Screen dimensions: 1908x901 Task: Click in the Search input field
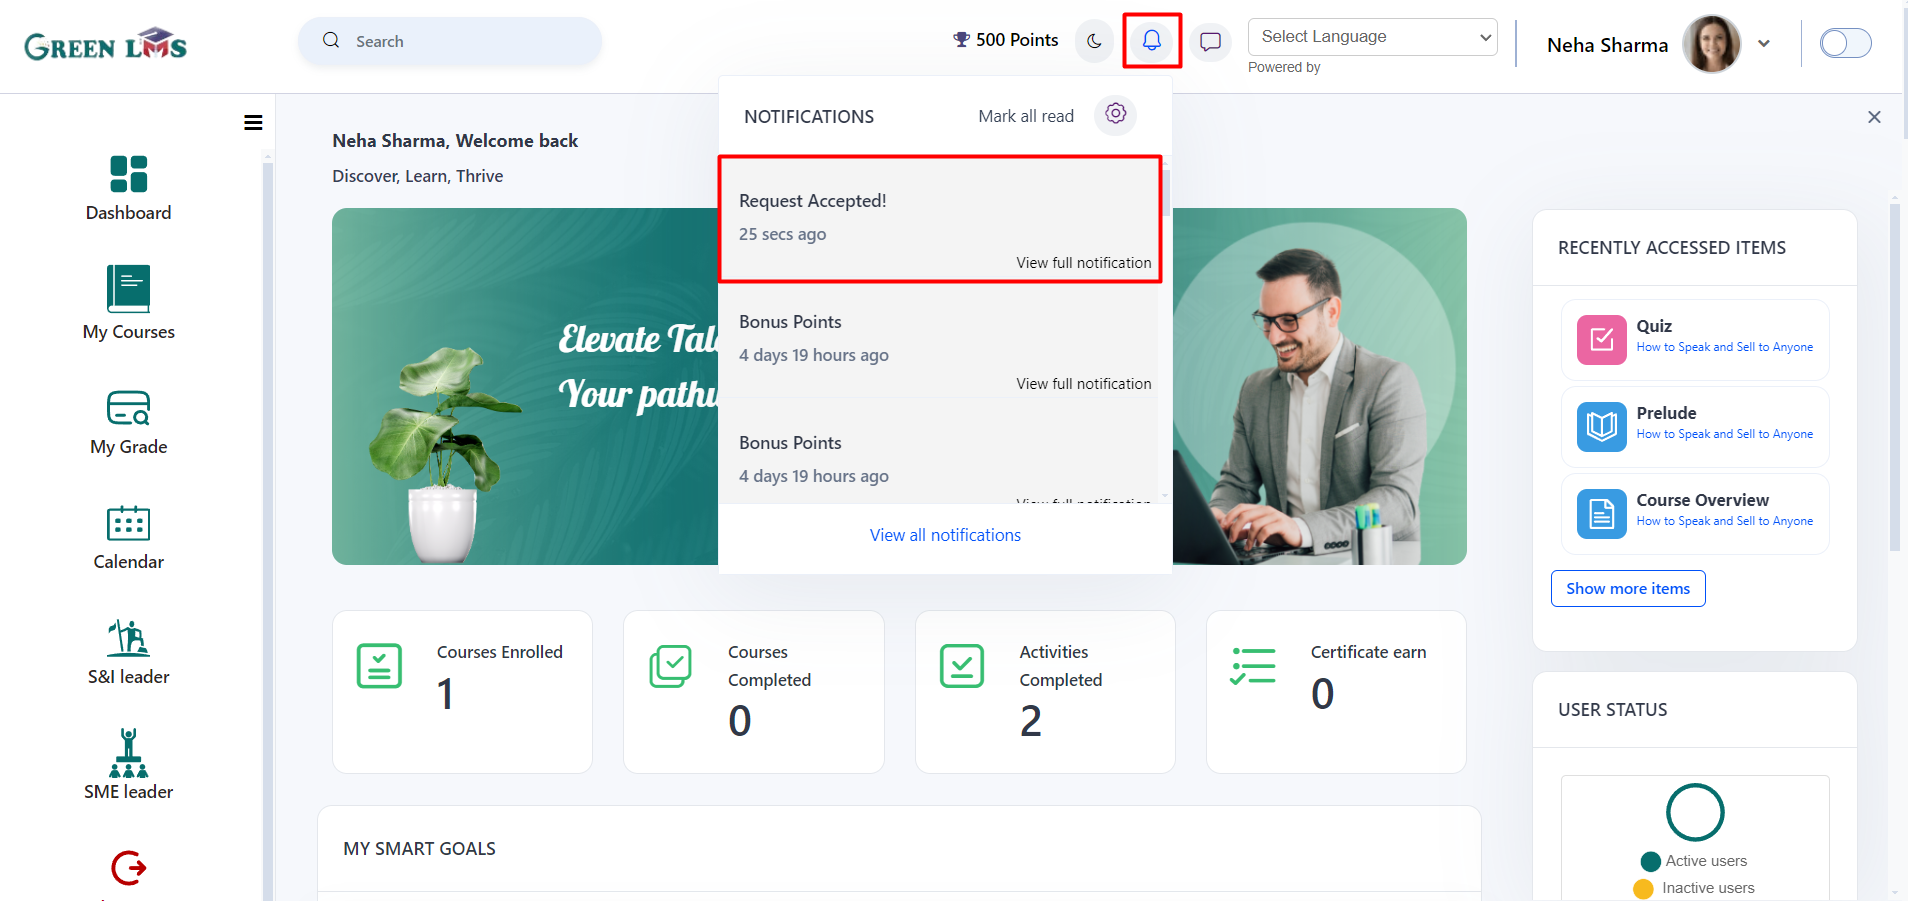pyautogui.click(x=450, y=41)
